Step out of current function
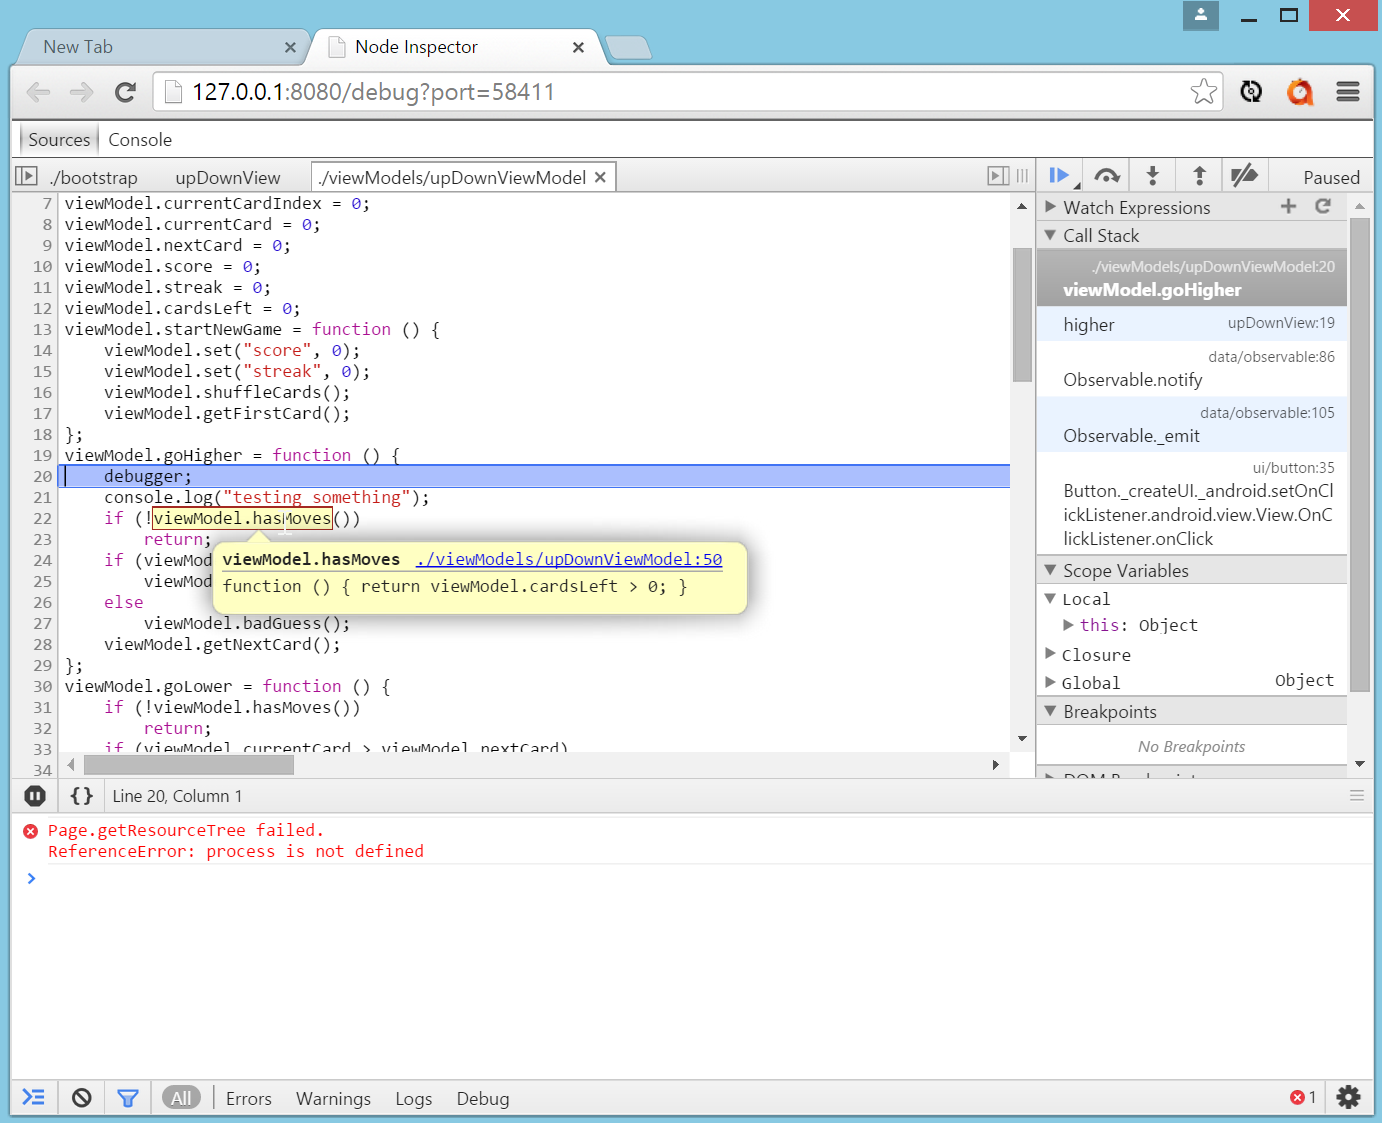The height and width of the screenshot is (1123, 1382). point(1199,176)
